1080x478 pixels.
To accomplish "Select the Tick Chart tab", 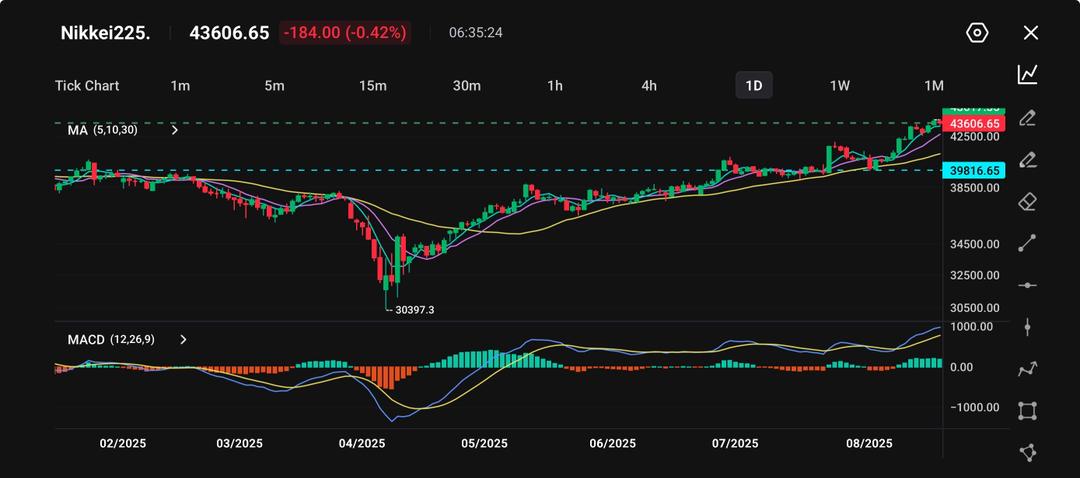I will [87, 86].
